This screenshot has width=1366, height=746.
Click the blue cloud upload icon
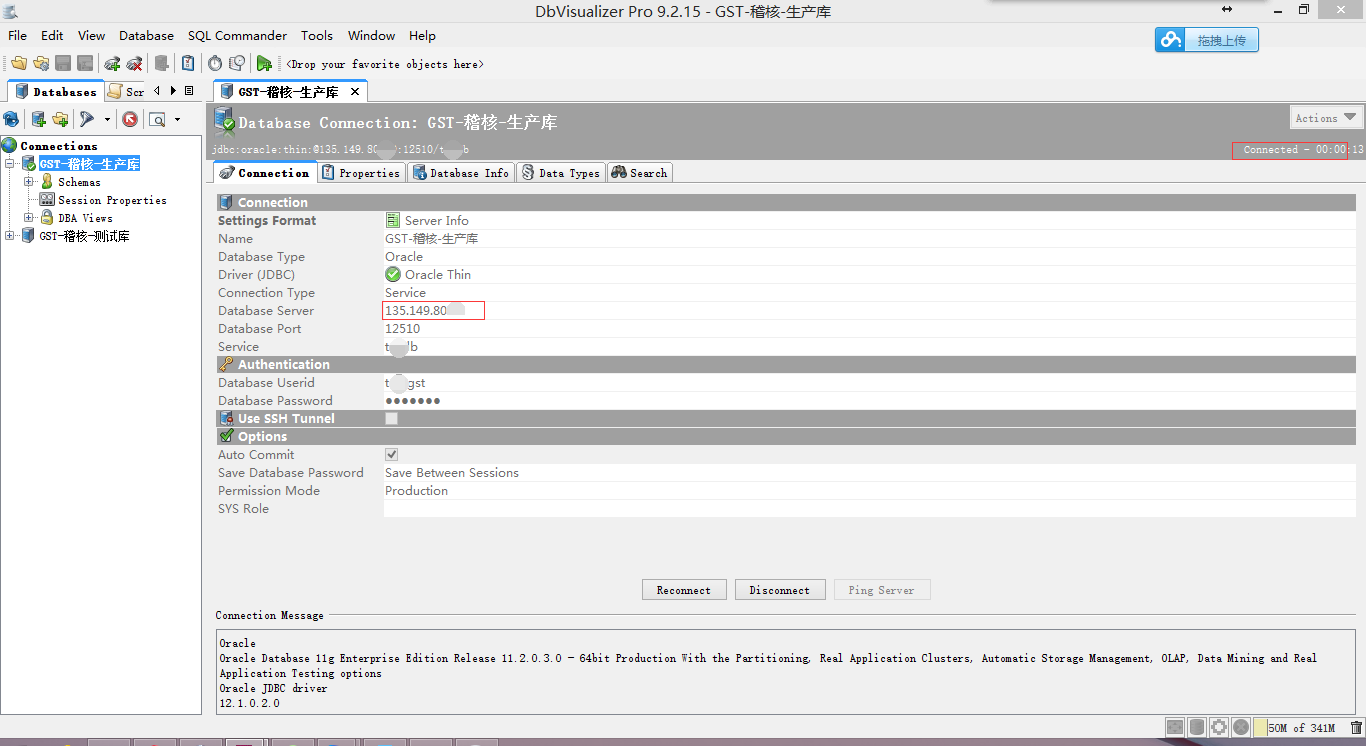click(1171, 40)
